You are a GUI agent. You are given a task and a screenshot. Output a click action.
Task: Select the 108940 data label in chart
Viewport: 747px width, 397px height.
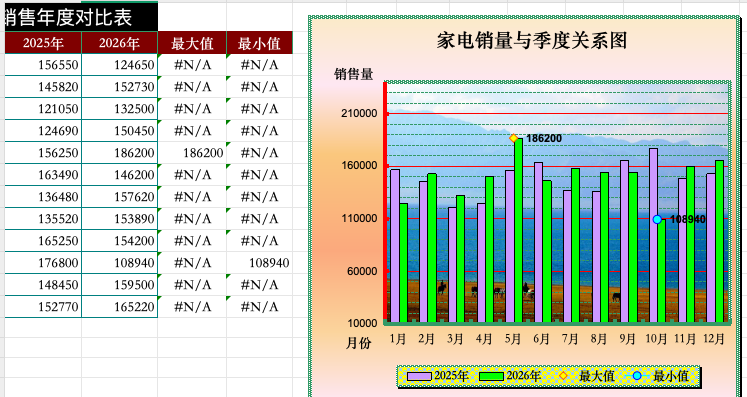point(687,219)
